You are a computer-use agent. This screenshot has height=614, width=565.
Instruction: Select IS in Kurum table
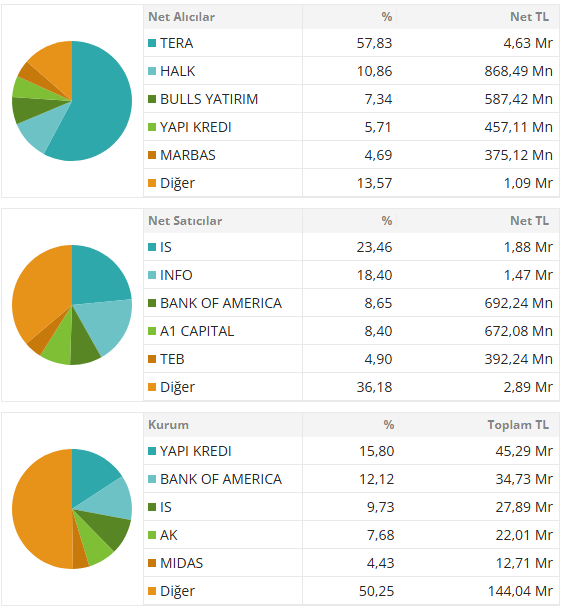coord(166,507)
